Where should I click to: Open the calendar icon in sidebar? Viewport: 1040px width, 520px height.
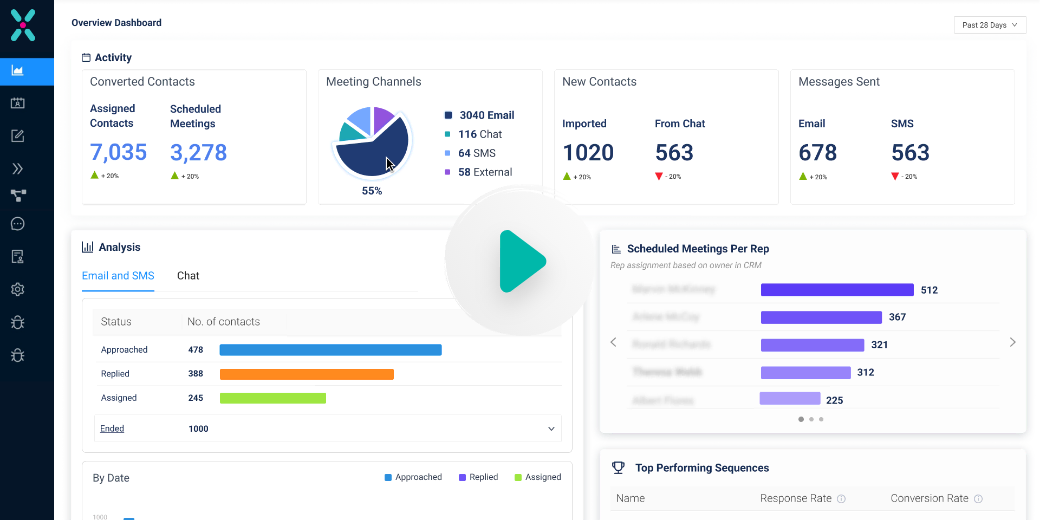point(18,103)
